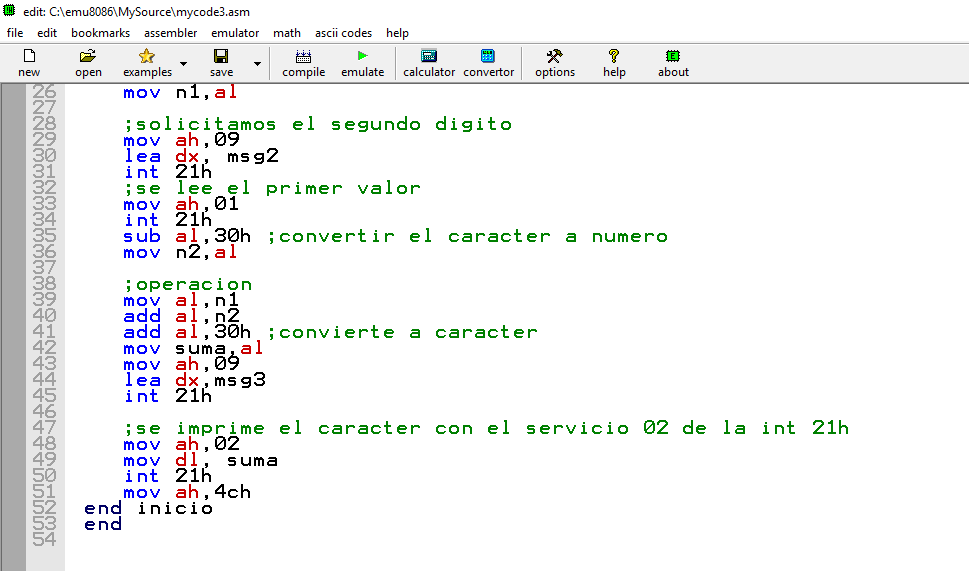
Task: Click the final 'end' on line 53
Action: (103, 525)
